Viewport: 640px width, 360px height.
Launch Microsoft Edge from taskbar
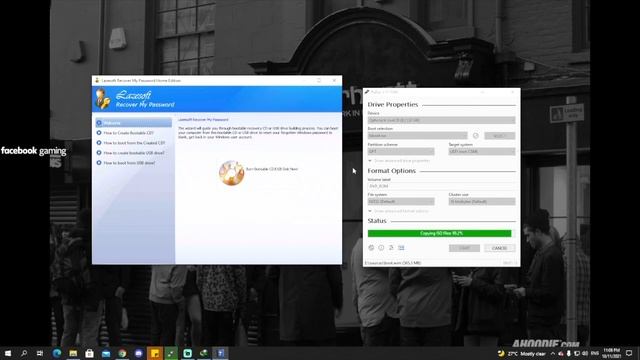click(x=57, y=353)
